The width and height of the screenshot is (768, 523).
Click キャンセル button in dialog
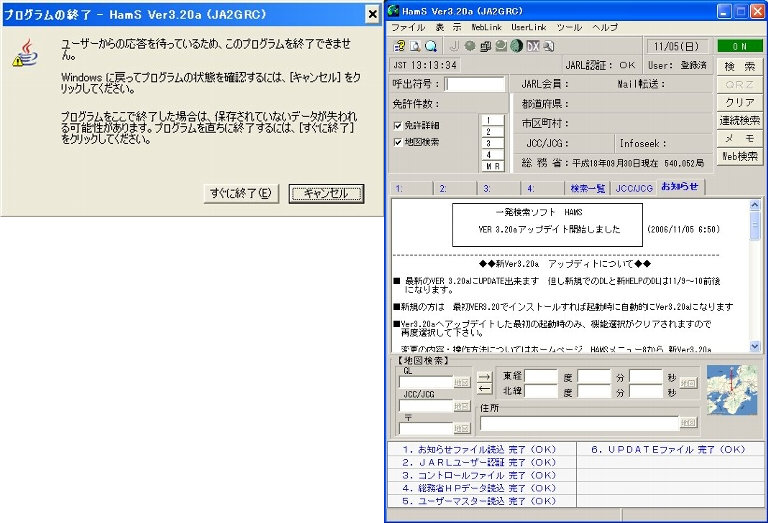click(x=326, y=193)
